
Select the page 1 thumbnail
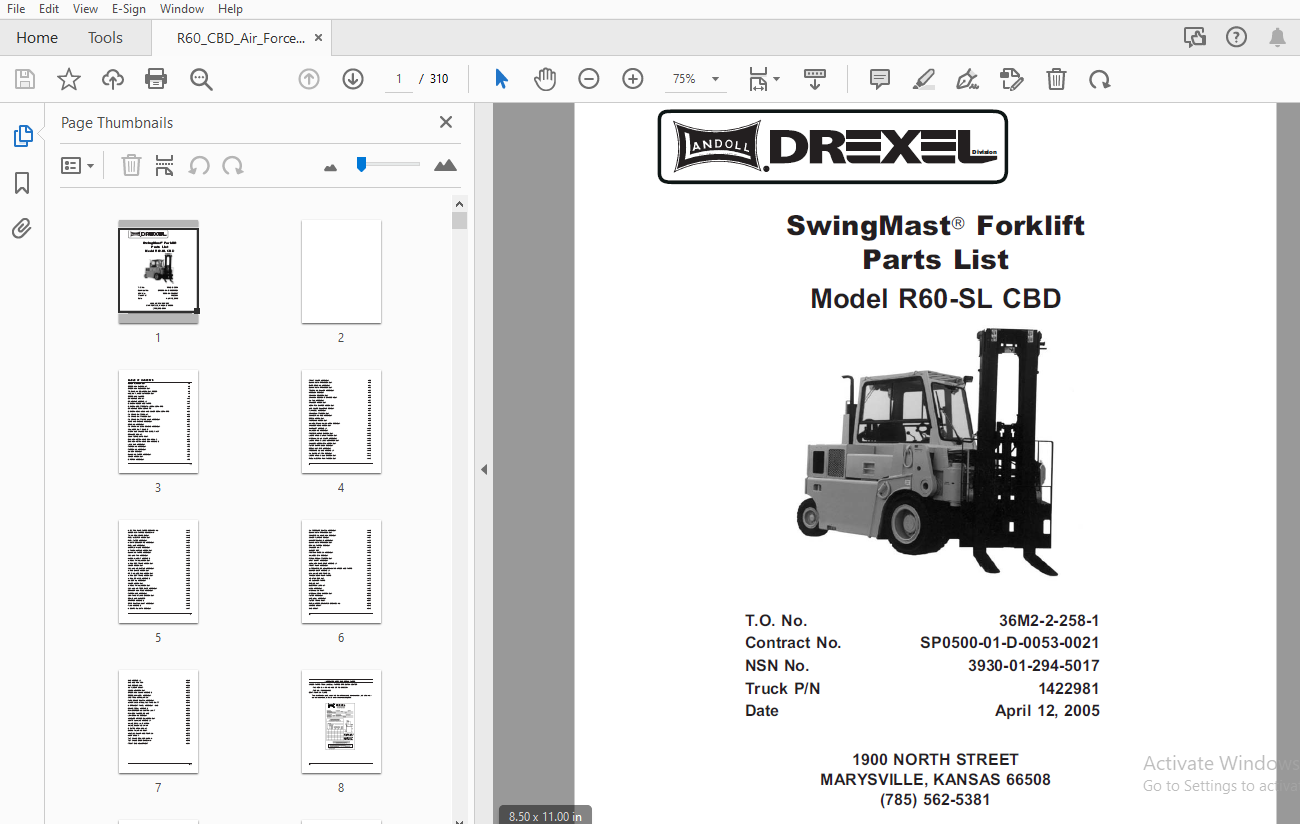[x=158, y=271]
